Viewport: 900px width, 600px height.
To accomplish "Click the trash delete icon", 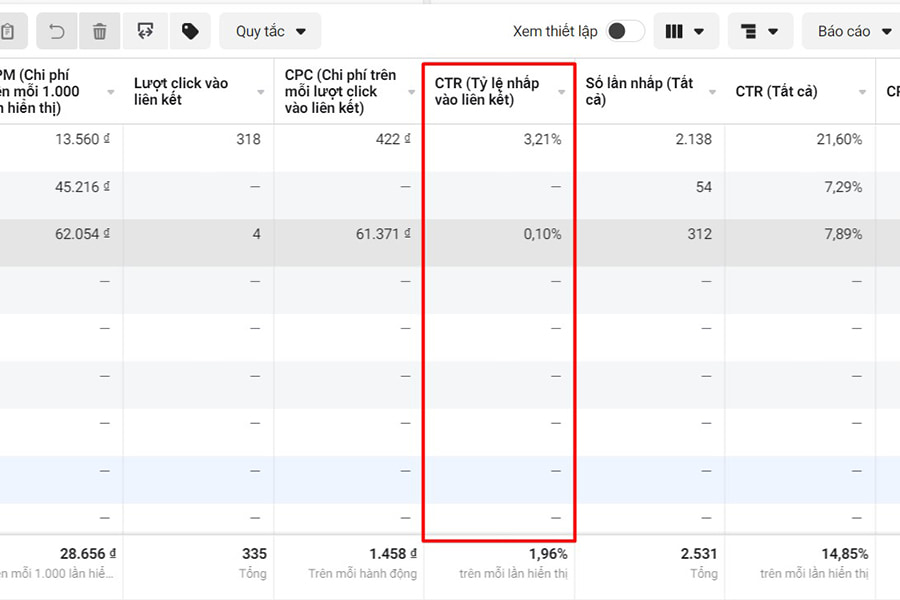I will [x=100, y=31].
